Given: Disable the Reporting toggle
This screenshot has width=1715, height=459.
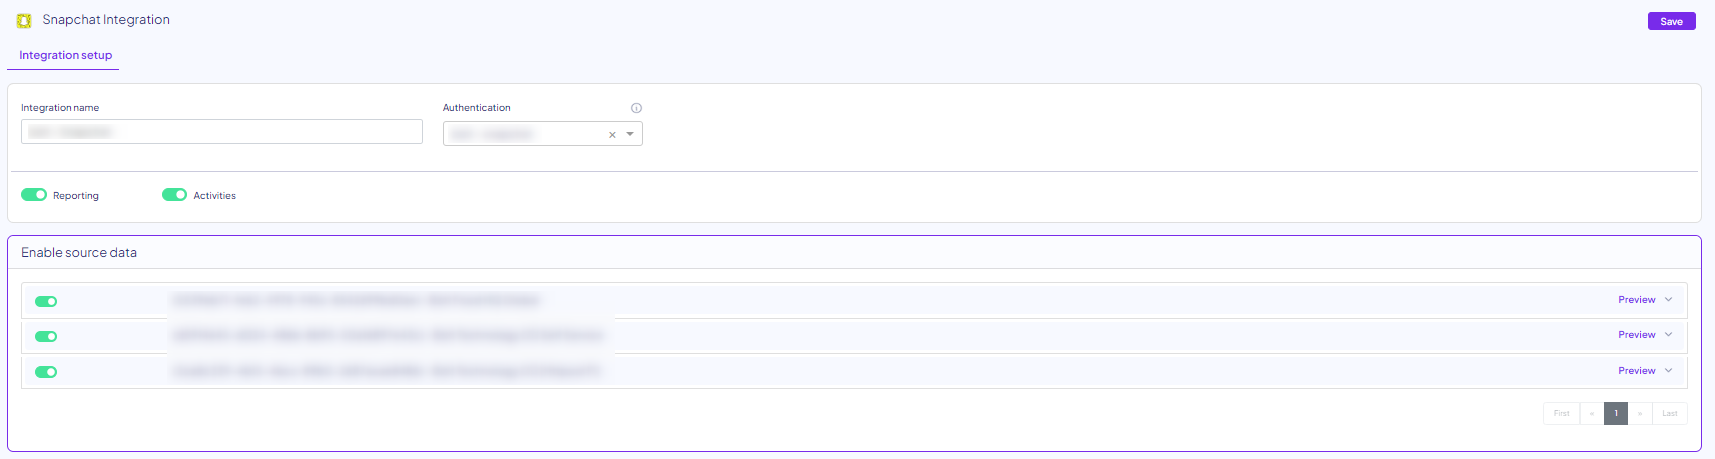Looking at the screenshot, I should [34, 195].
